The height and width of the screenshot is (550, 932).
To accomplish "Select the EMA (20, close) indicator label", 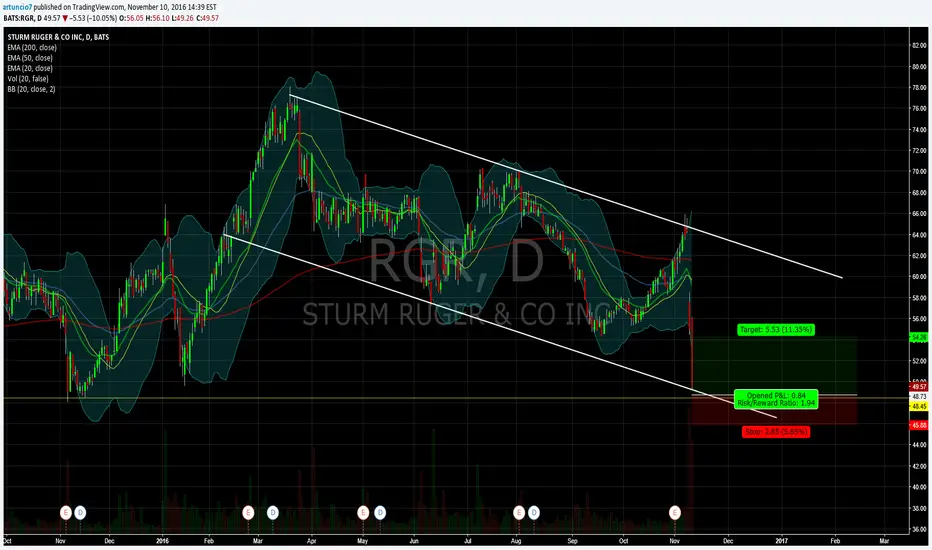I will (30, 68).
